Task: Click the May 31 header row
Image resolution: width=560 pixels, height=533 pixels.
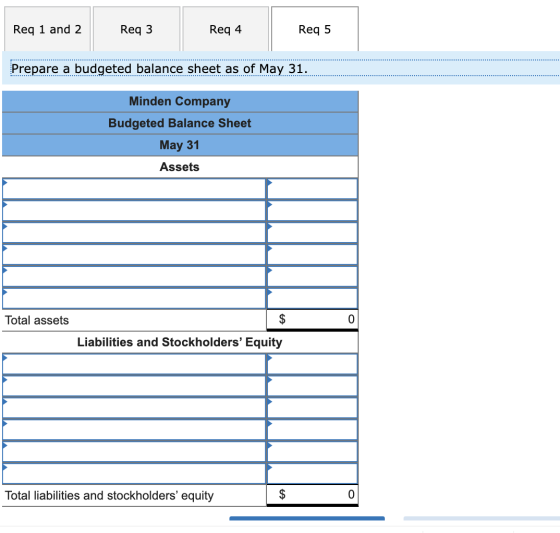Action: [180, 145]
